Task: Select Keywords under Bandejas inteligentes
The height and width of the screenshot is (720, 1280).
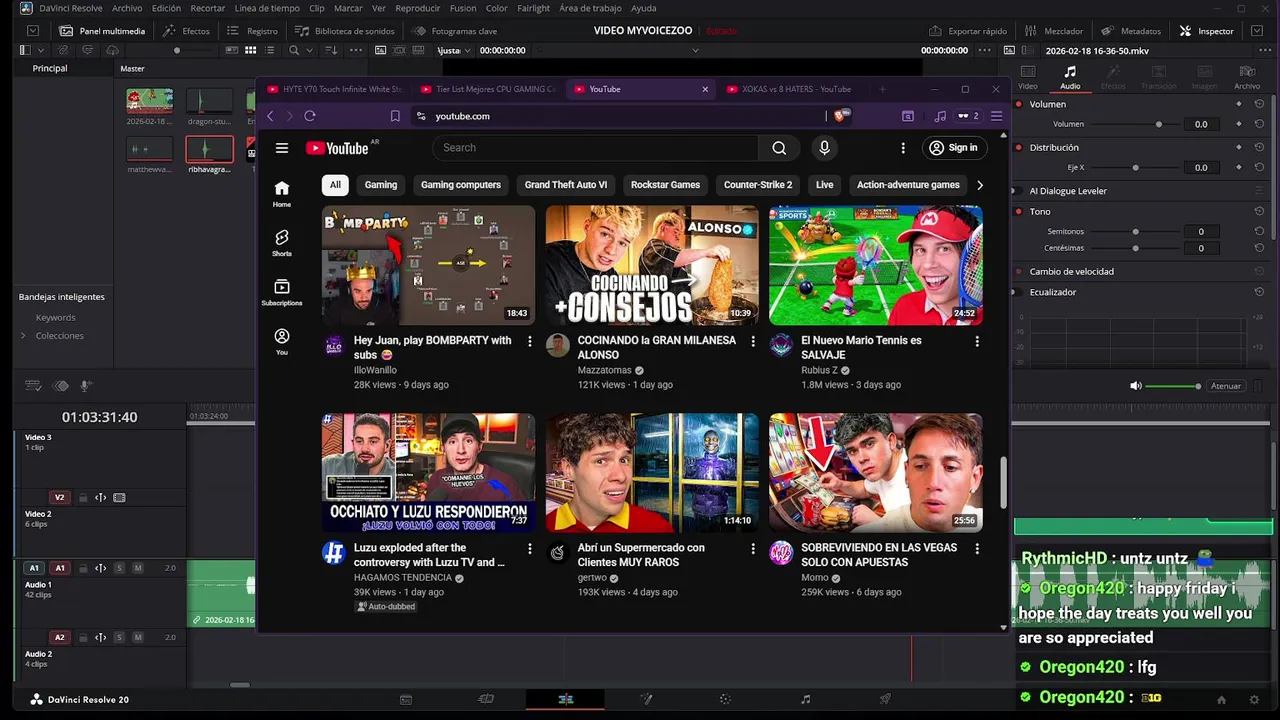Action: pyautogui.click(x=56, y=317)
